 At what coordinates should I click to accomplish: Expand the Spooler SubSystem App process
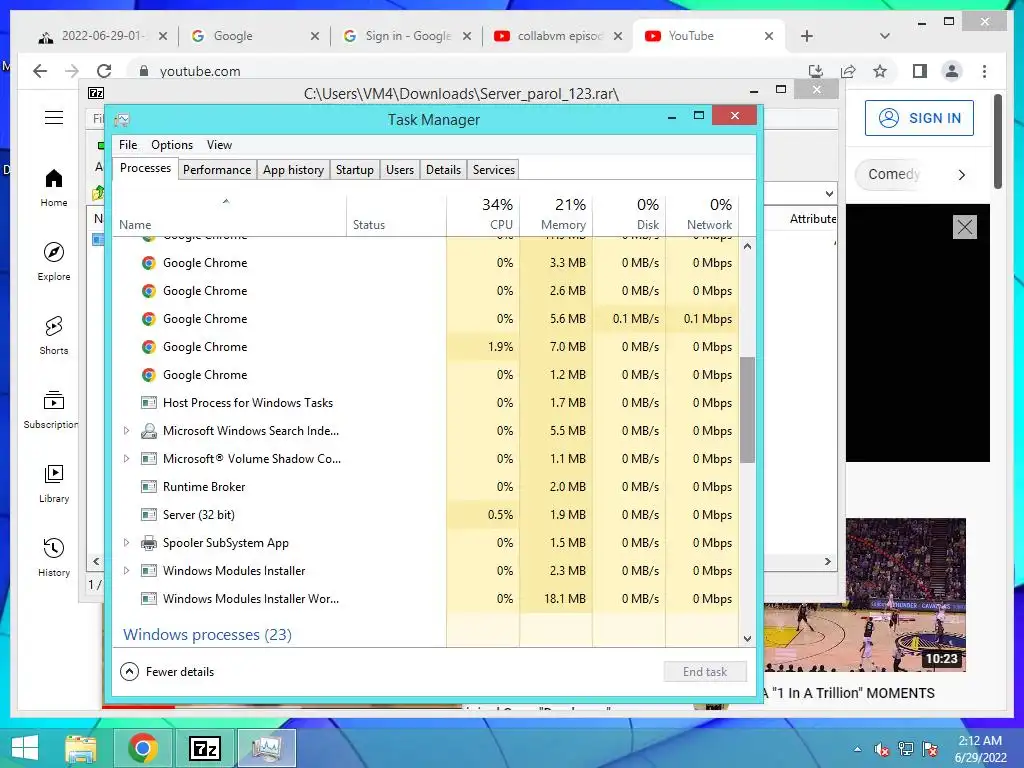(127, 543)
